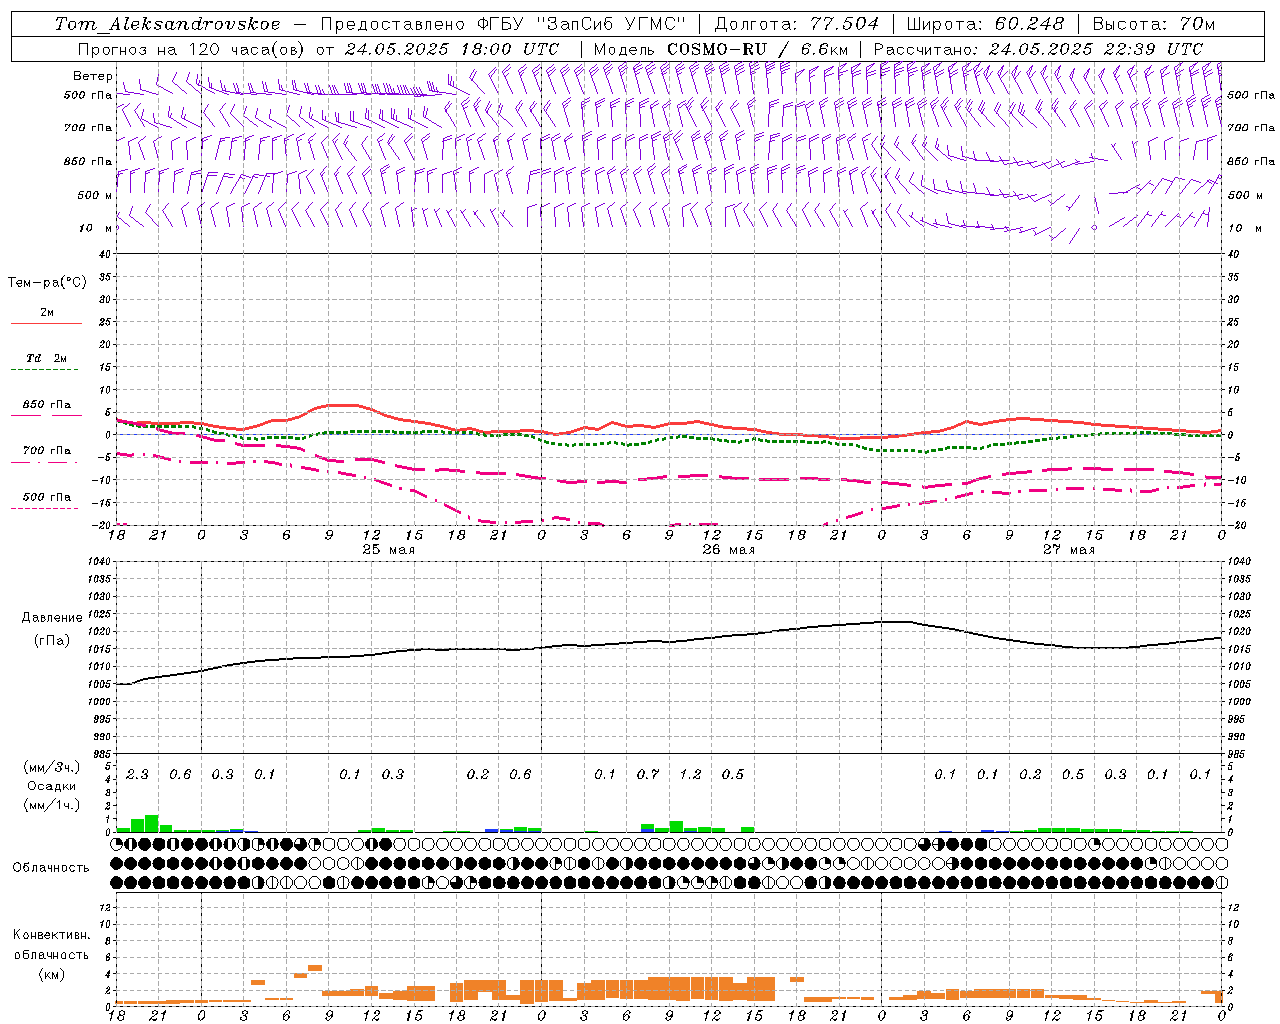Click the Тем-ра(°C) axis title
Image resolution: width=1280 pixels, height=1024 pixels.
tap(47, 283)
